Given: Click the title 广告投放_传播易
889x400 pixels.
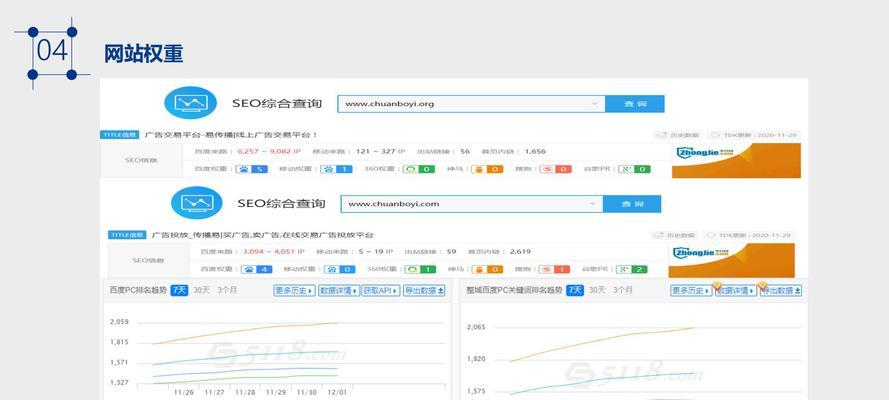Looking at the screenshot, I should click(263, 235).
